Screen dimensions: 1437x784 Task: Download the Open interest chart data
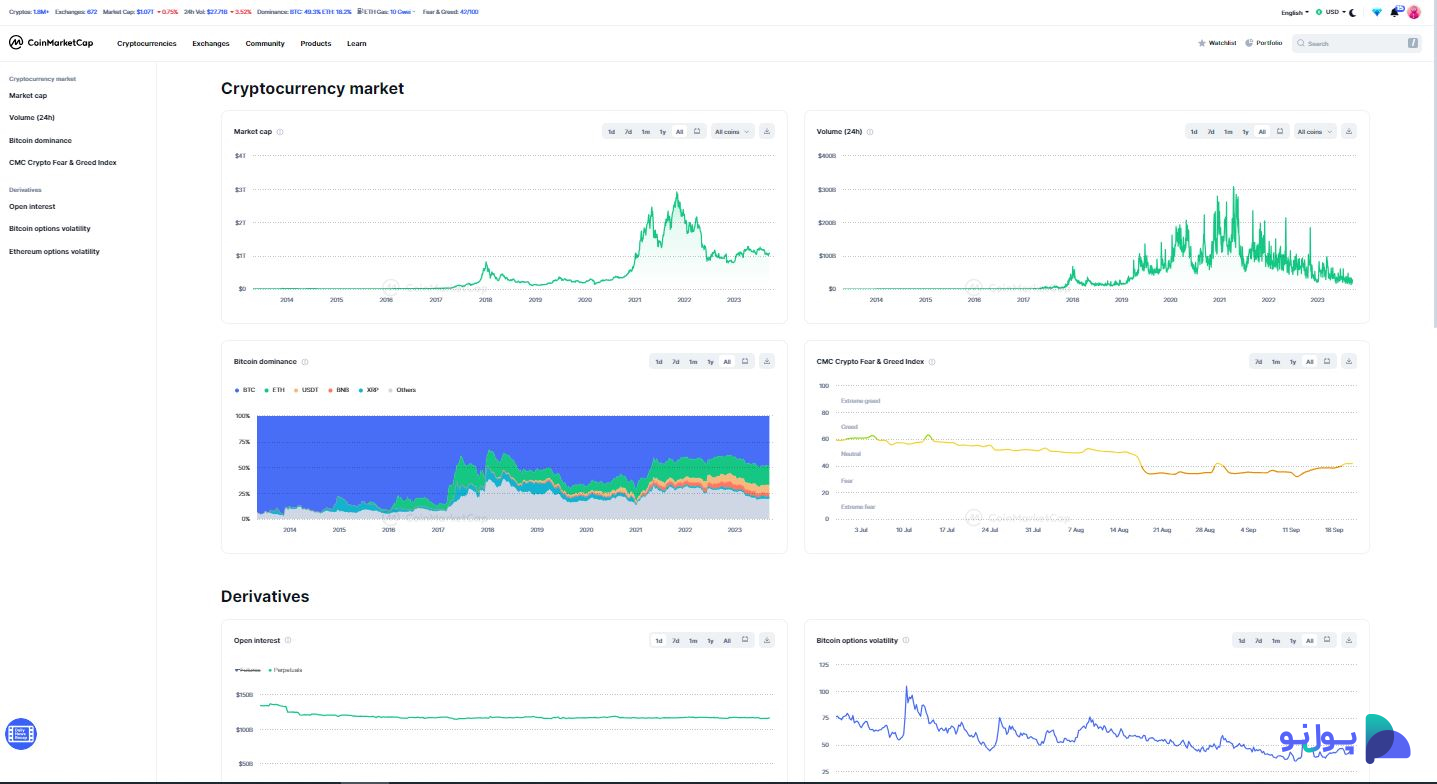767,640
